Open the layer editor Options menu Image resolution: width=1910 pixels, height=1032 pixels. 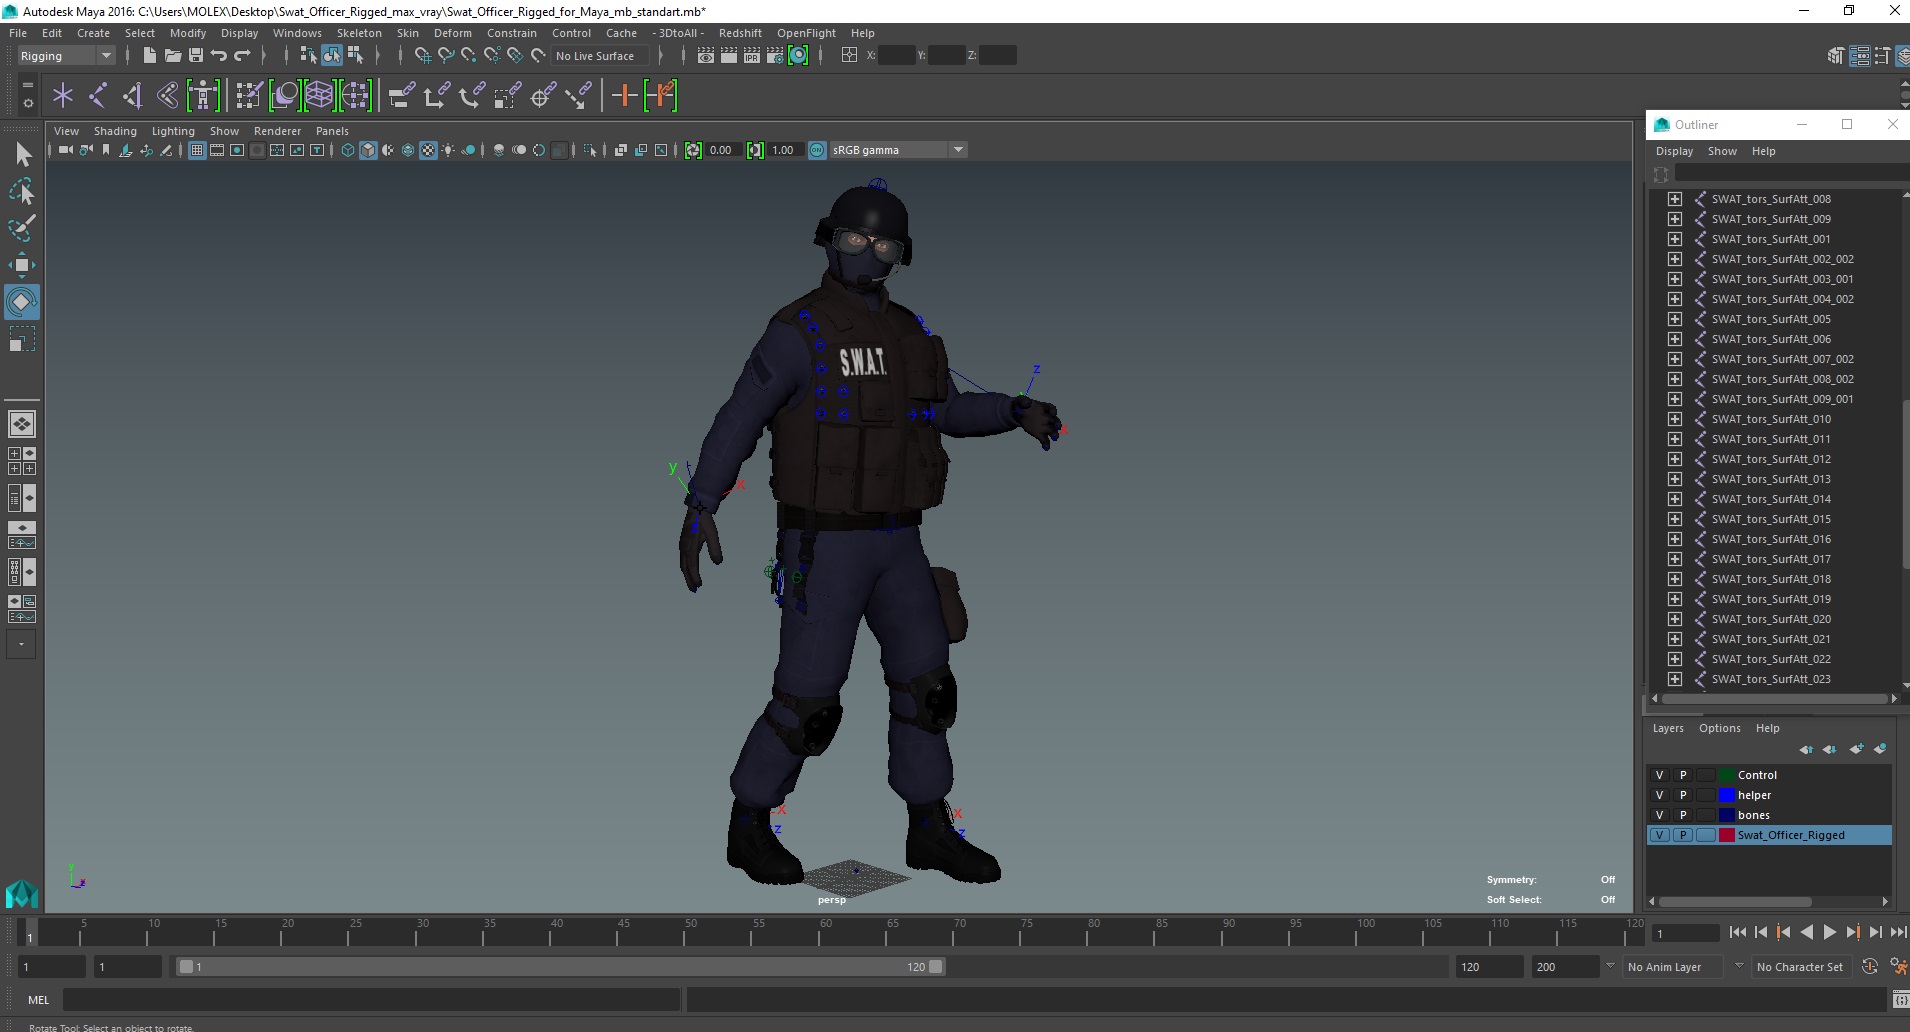click(1719, 728)
